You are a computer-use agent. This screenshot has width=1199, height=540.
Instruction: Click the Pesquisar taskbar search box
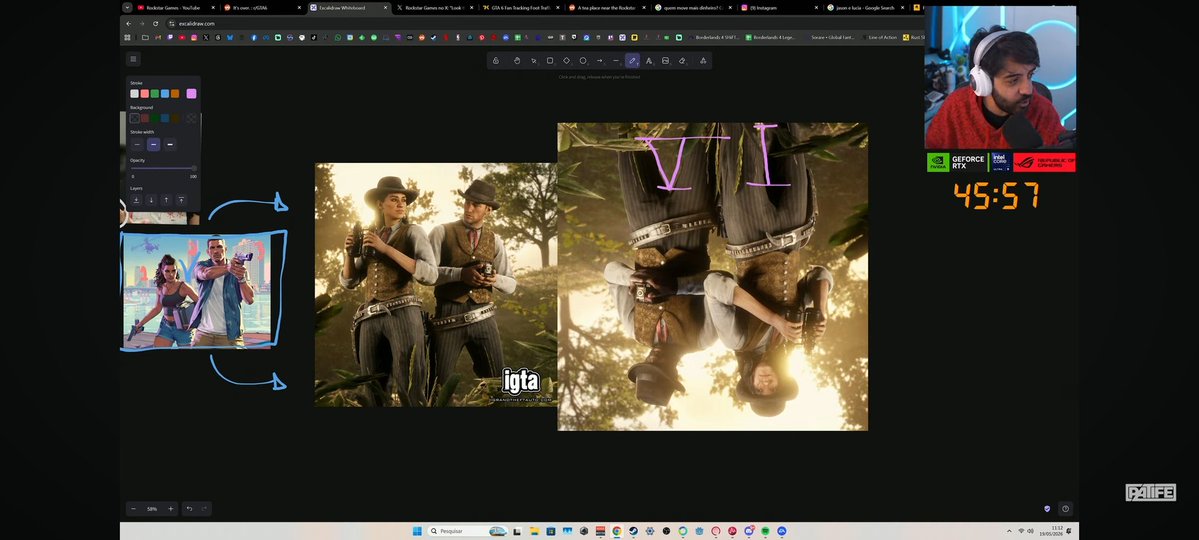[468, 531]
